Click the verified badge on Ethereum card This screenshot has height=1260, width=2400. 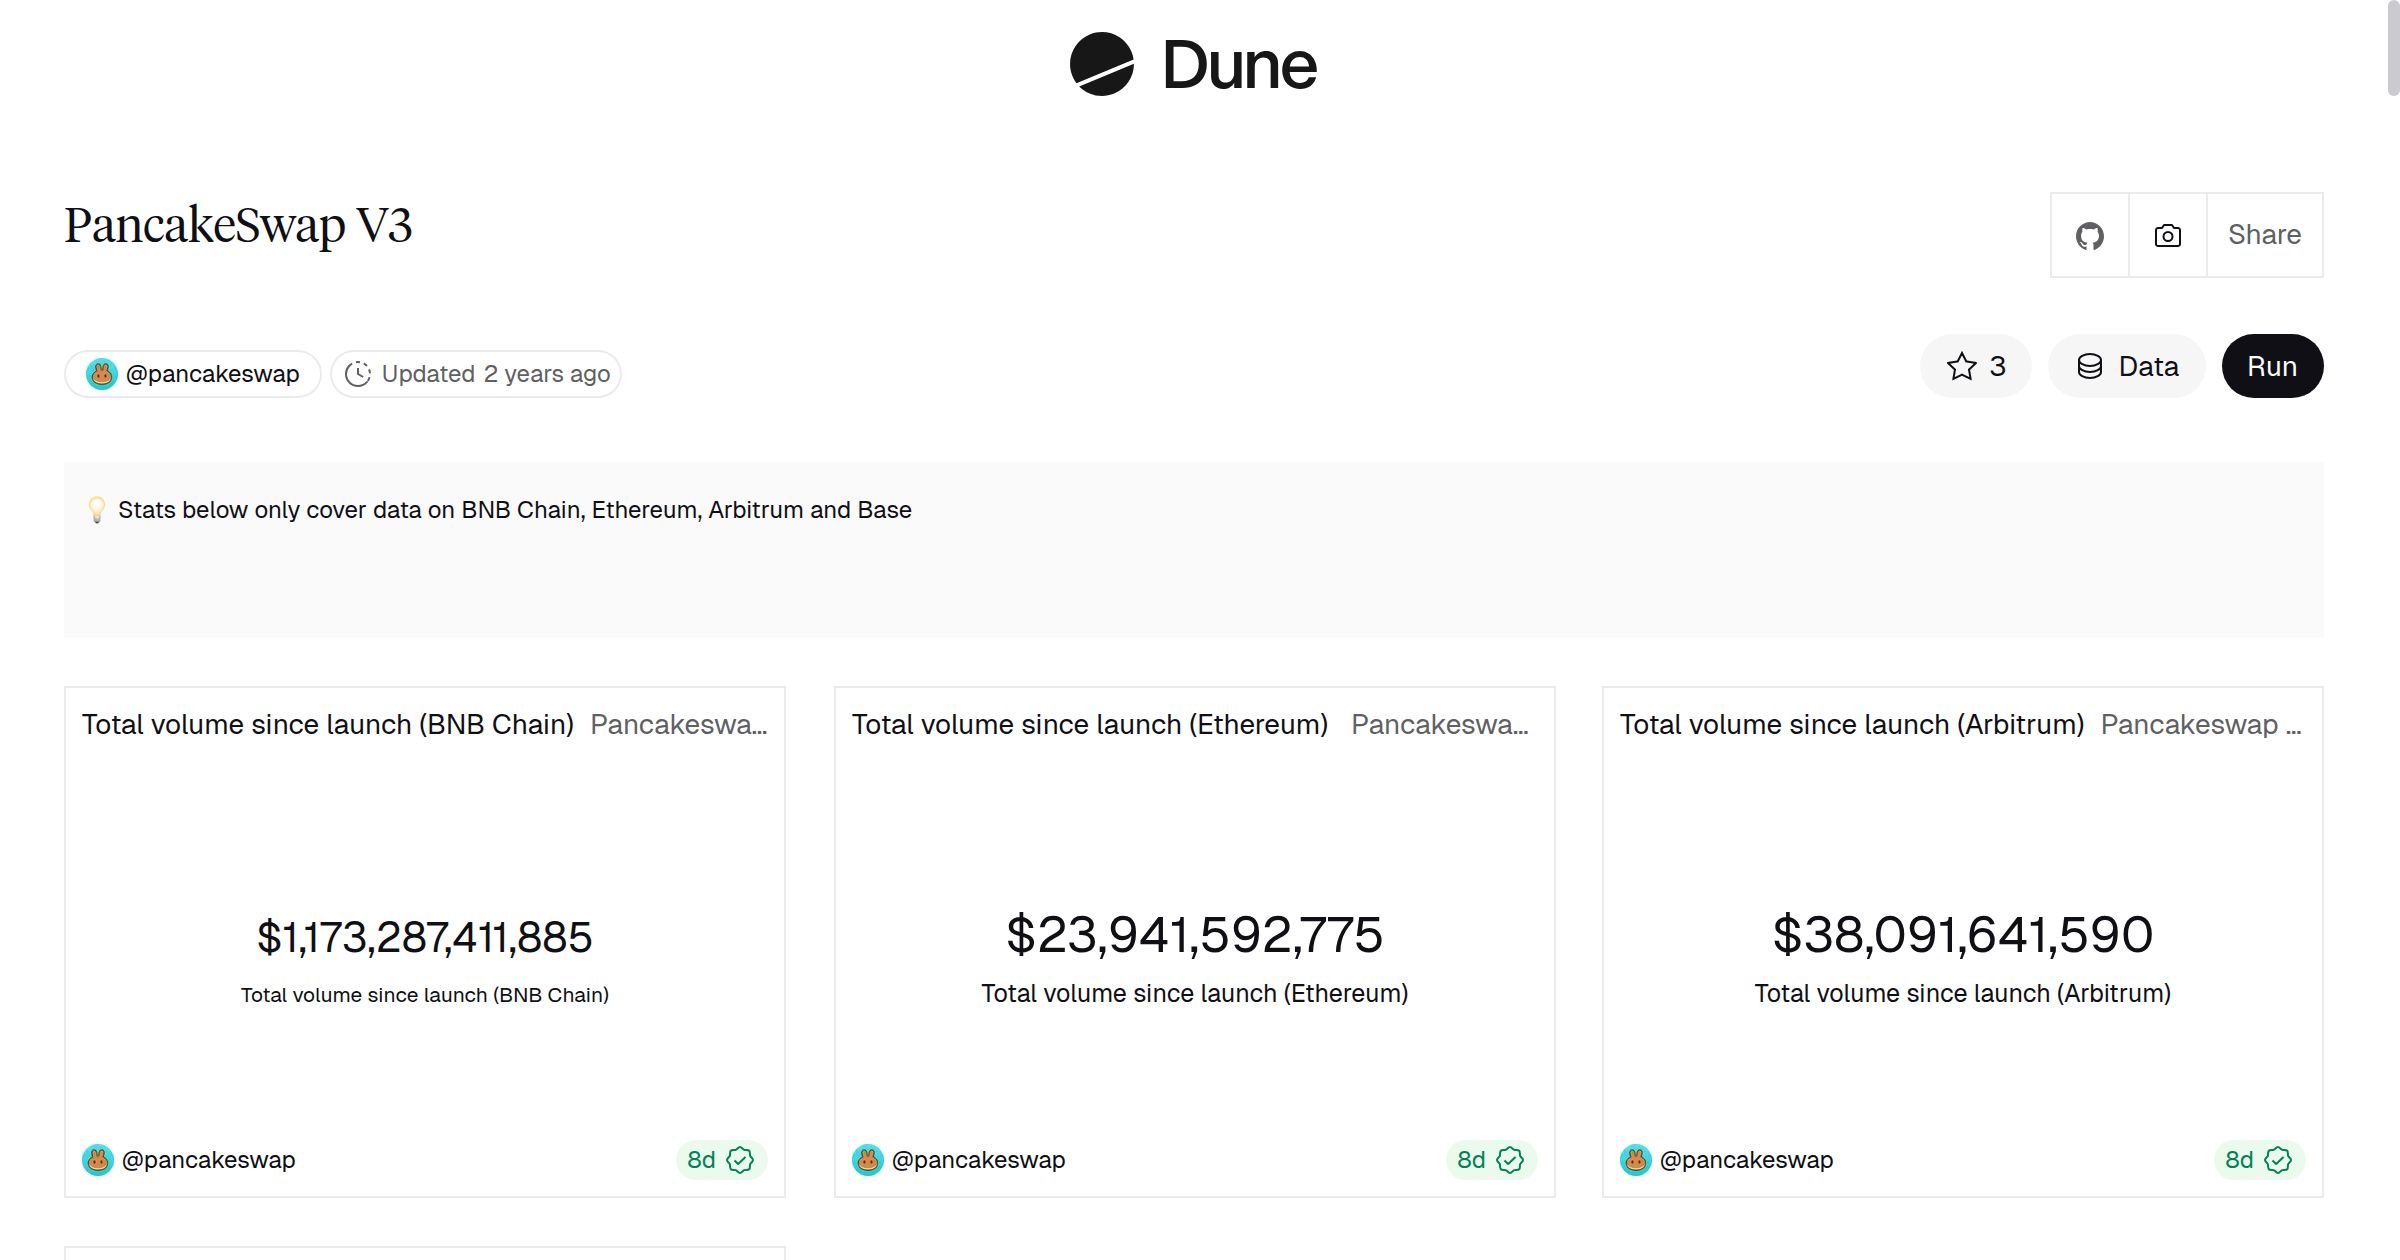pos(1510,1160)
